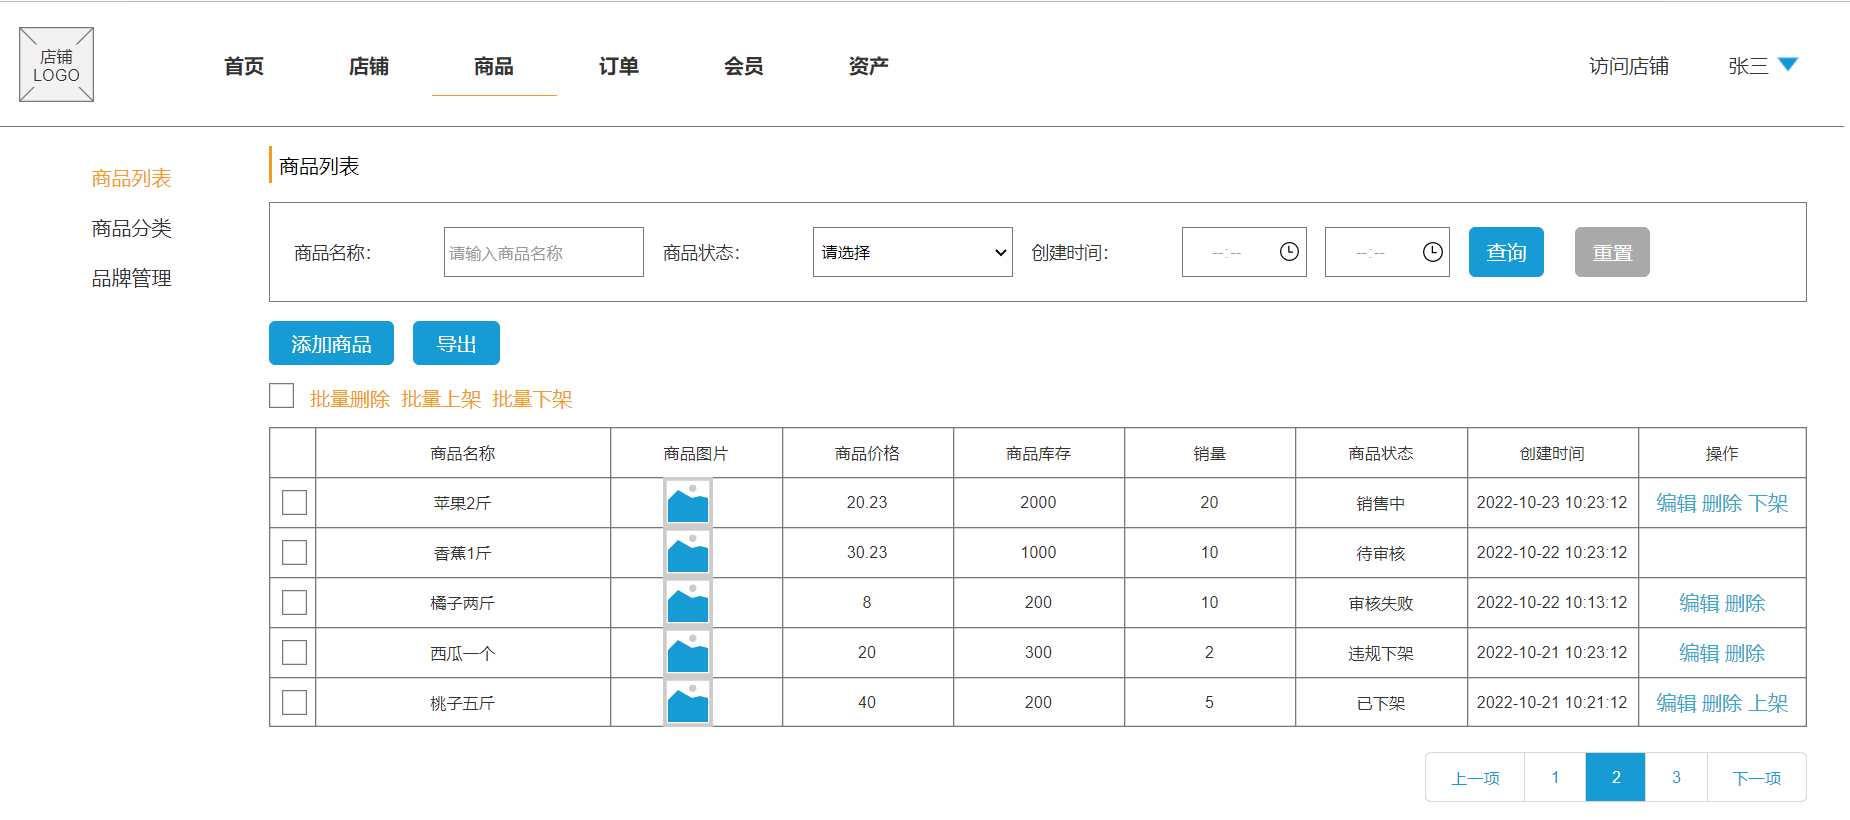Click 批量删除 link
This screenshot has height=820, width=1850.
tap(350, 399)
